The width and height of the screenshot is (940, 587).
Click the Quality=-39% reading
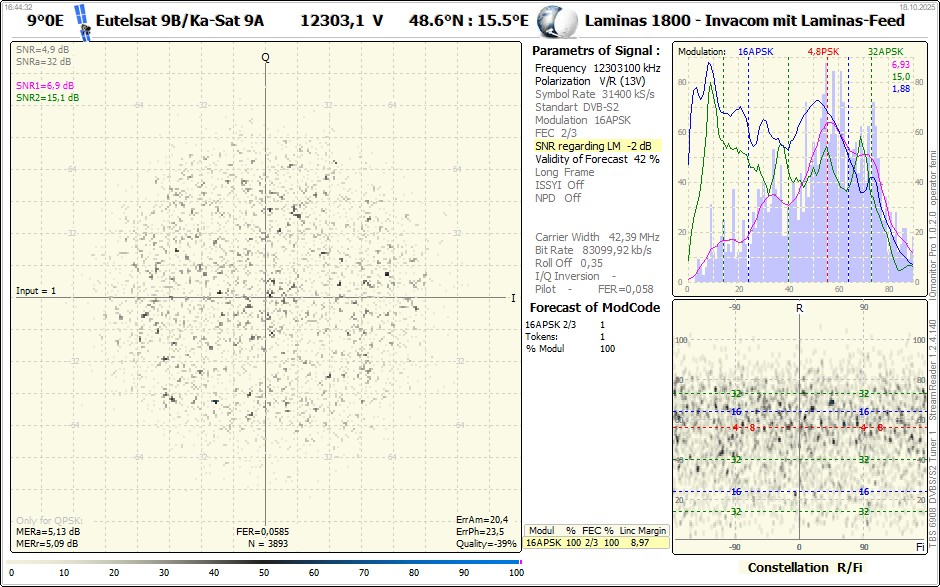[x=486, y=544]
